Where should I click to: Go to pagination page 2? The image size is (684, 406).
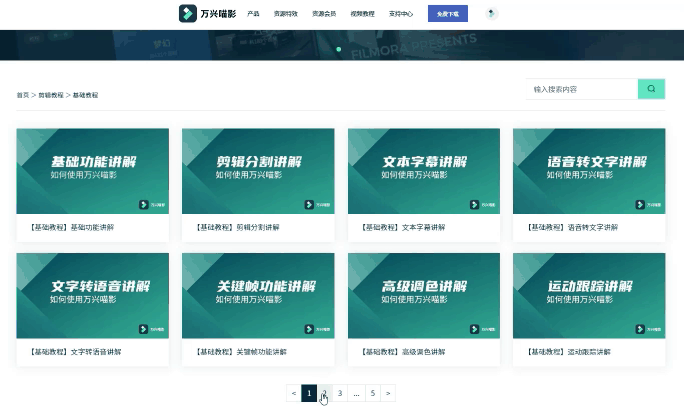[x=325, y=393]
